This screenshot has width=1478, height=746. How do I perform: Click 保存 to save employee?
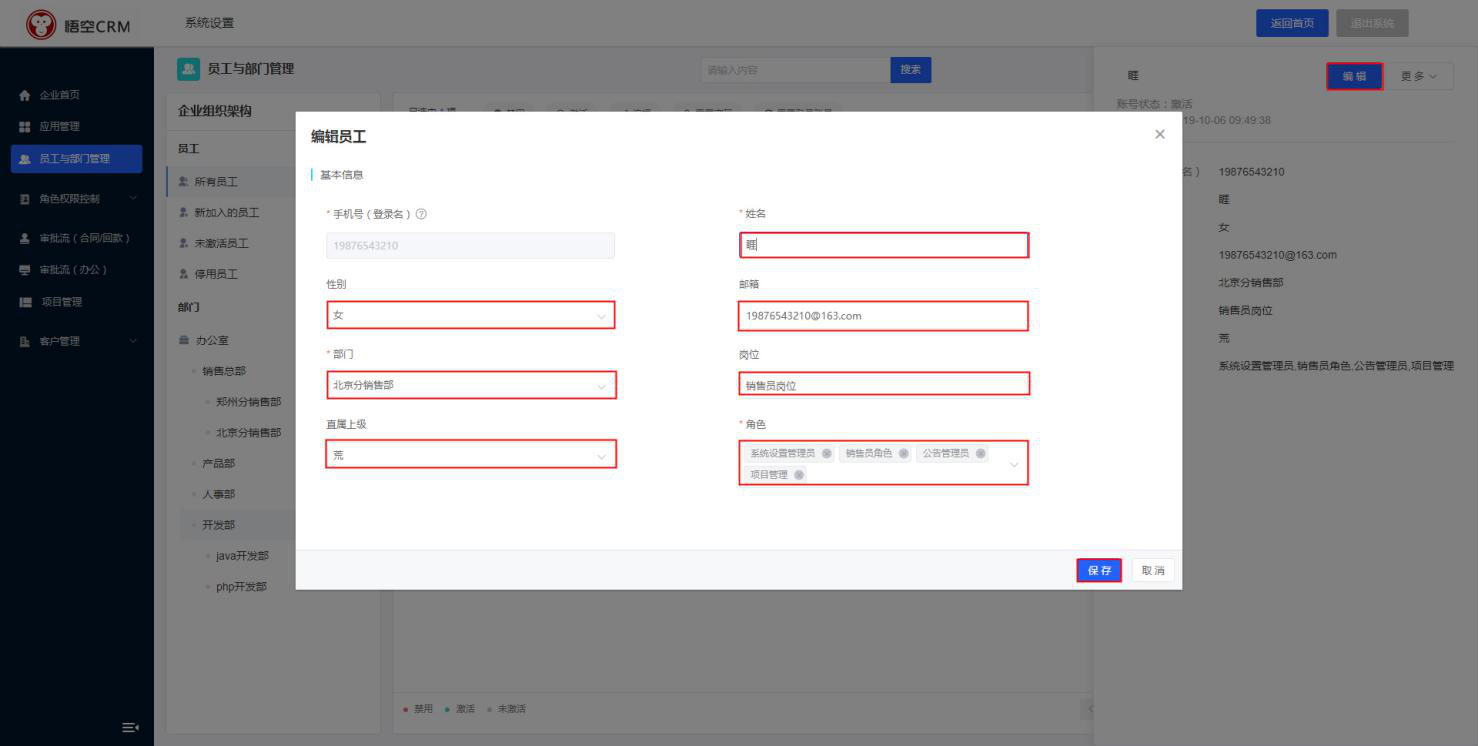pos(1099,570)
